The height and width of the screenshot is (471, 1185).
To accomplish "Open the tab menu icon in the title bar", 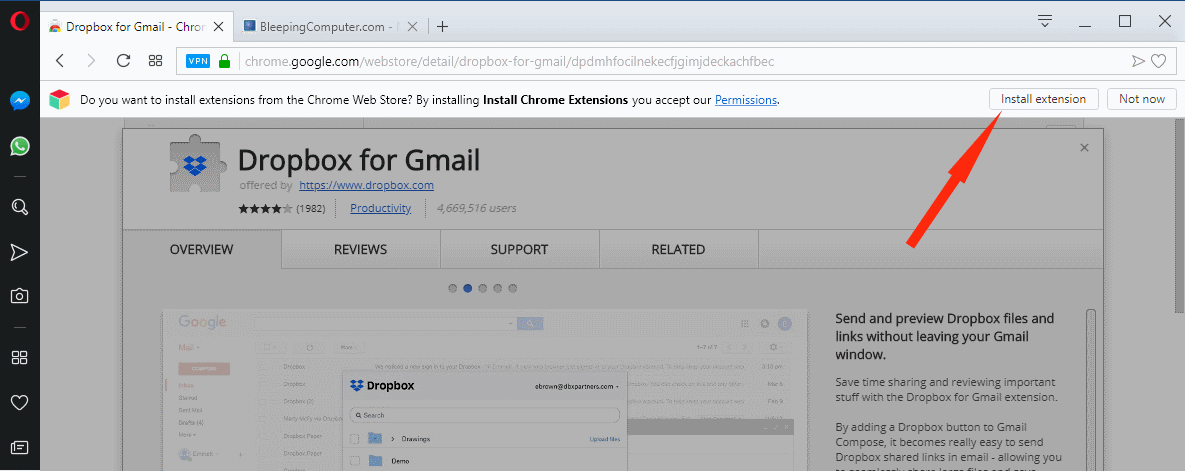I will coord(1045,21).
